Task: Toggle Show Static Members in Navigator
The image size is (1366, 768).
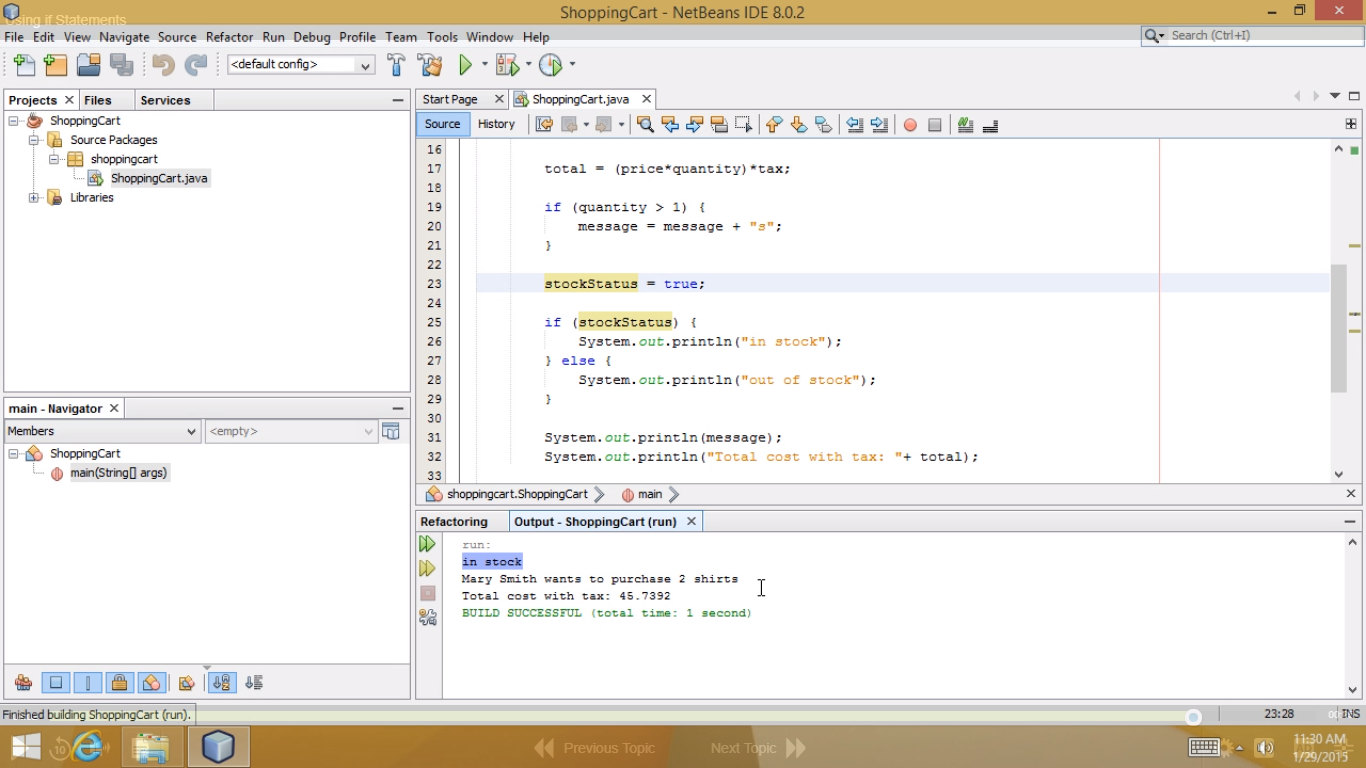Action: click(88, 683)
